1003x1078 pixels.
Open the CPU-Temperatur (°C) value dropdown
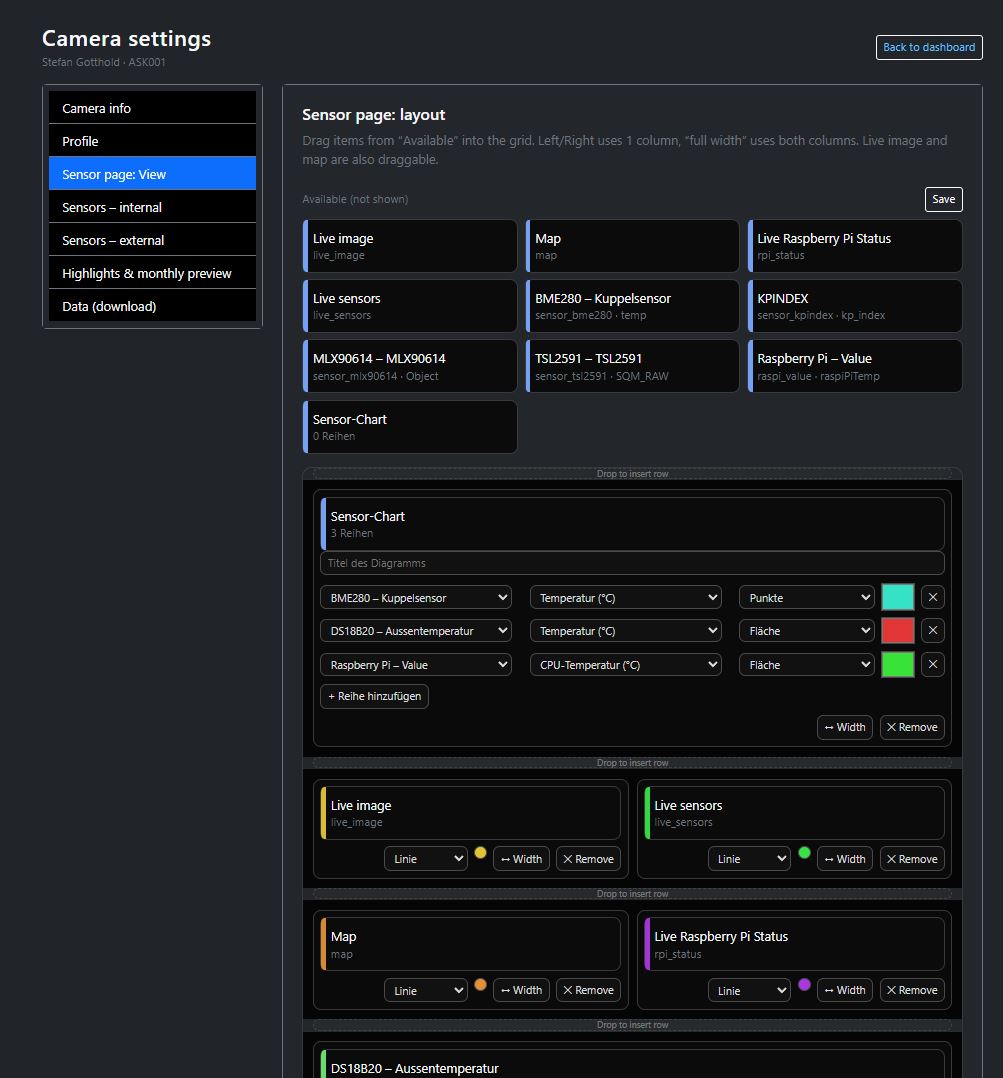625,664
